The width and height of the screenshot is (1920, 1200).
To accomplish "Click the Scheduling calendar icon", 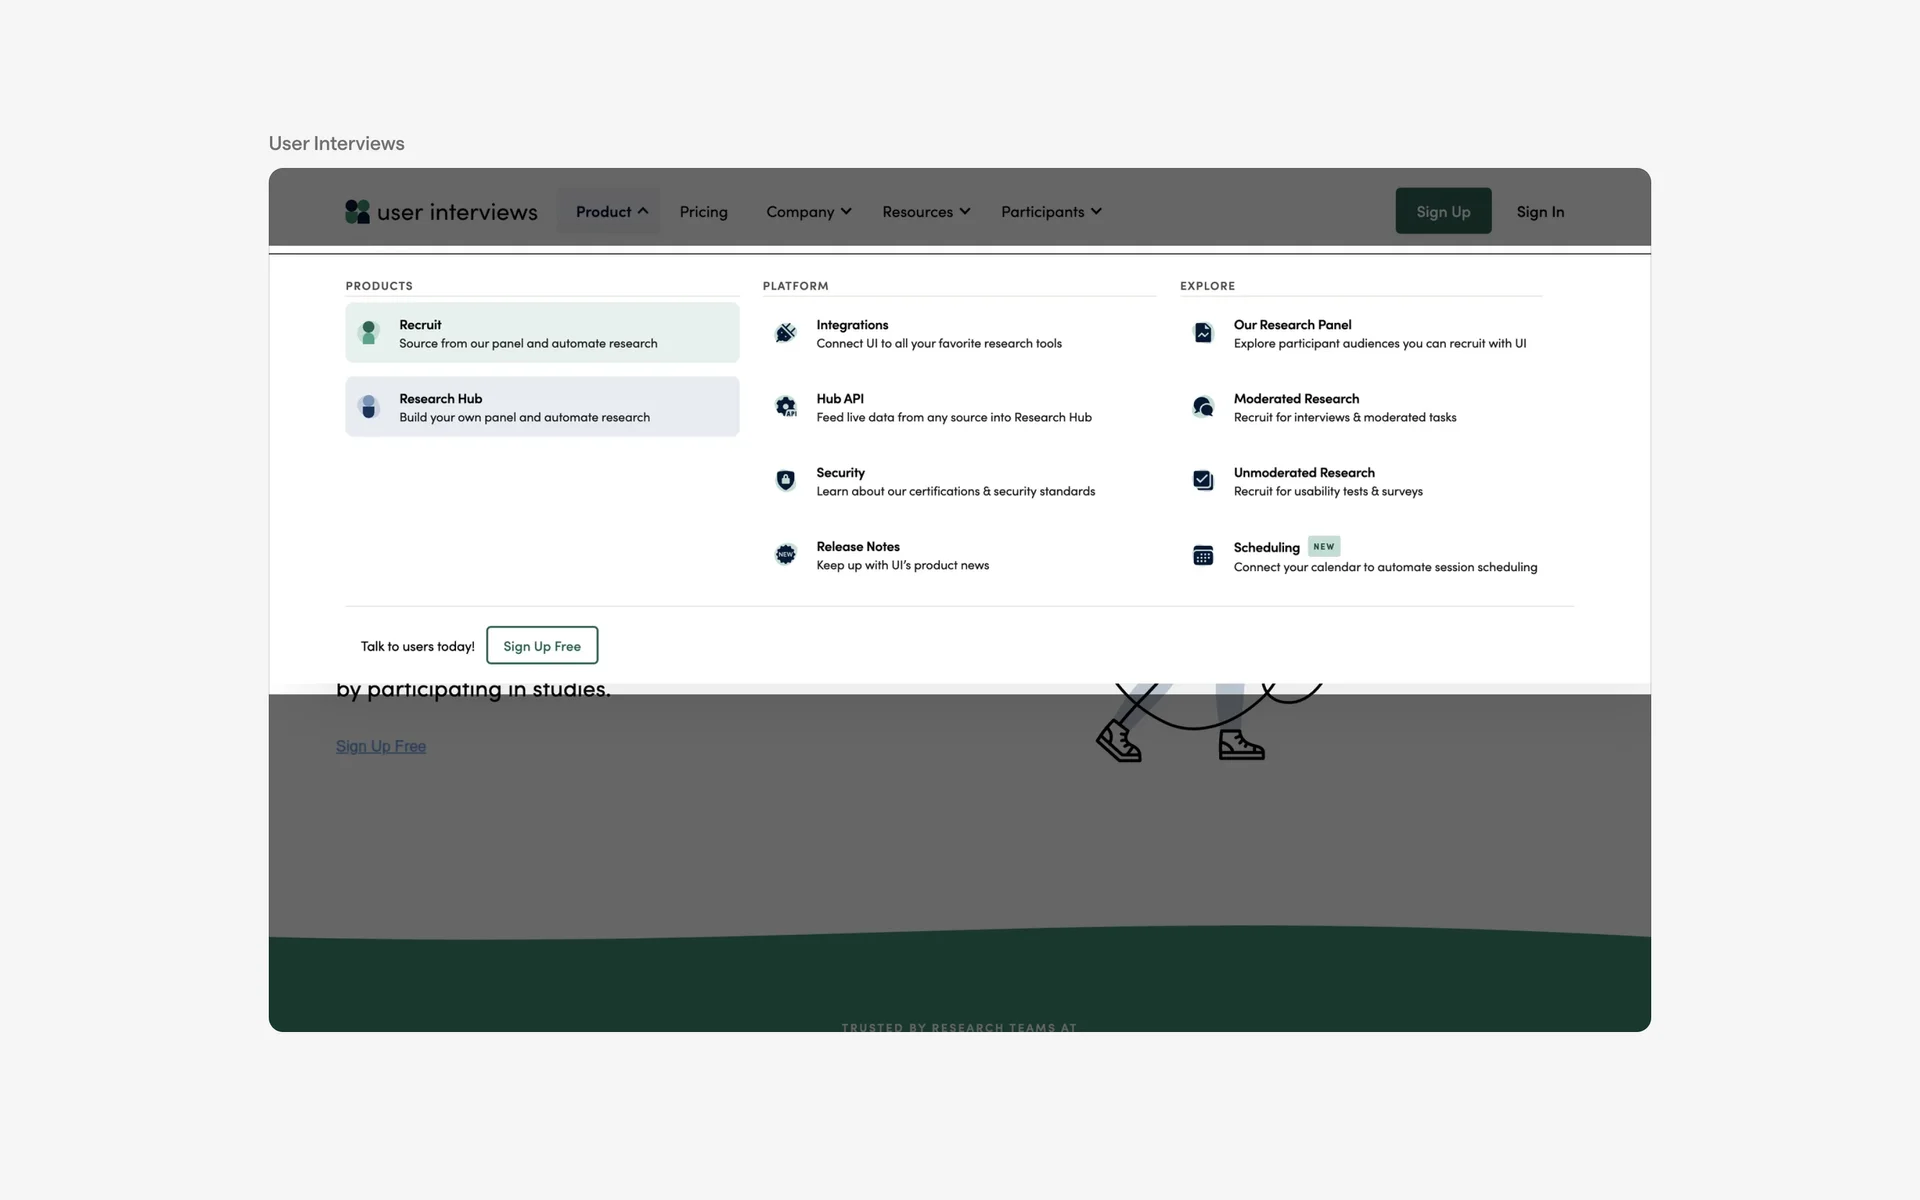I will tap(1203, 555).
